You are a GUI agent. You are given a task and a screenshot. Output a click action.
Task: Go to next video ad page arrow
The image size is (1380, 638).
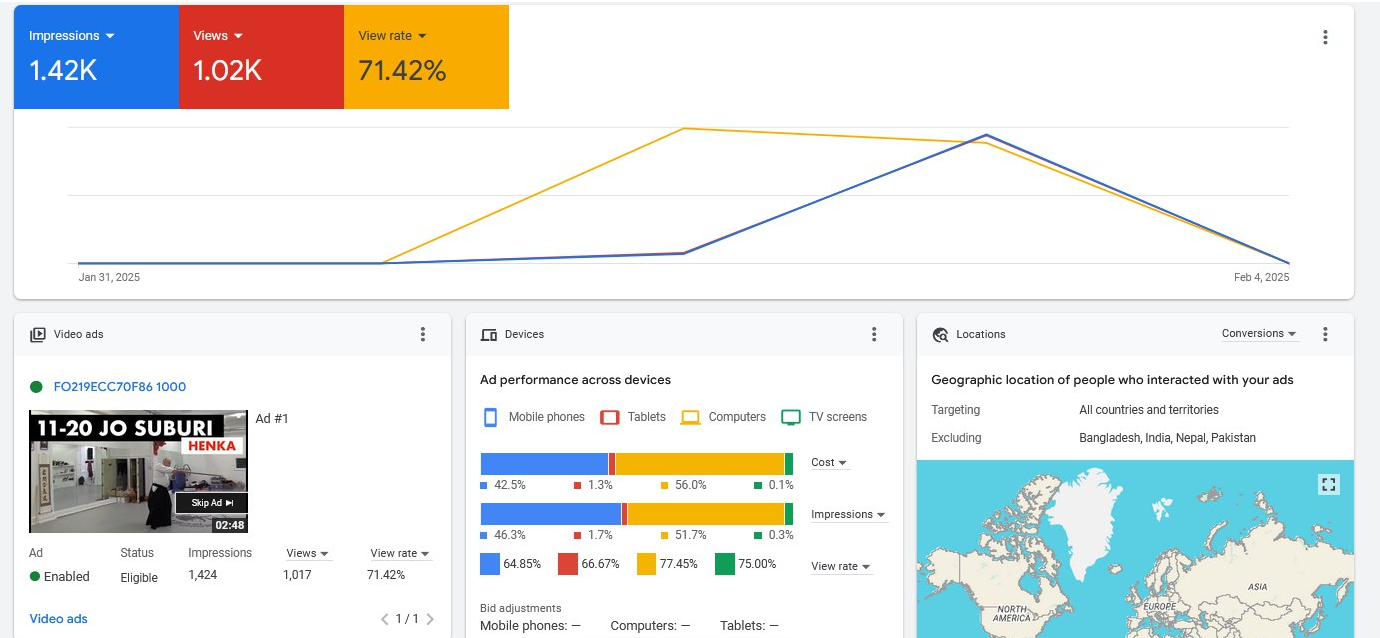coord(430,619)
